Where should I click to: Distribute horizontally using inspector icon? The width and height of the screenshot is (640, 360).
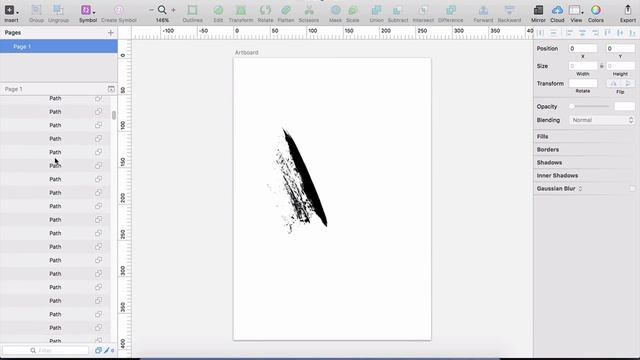[x=541, y=33]
